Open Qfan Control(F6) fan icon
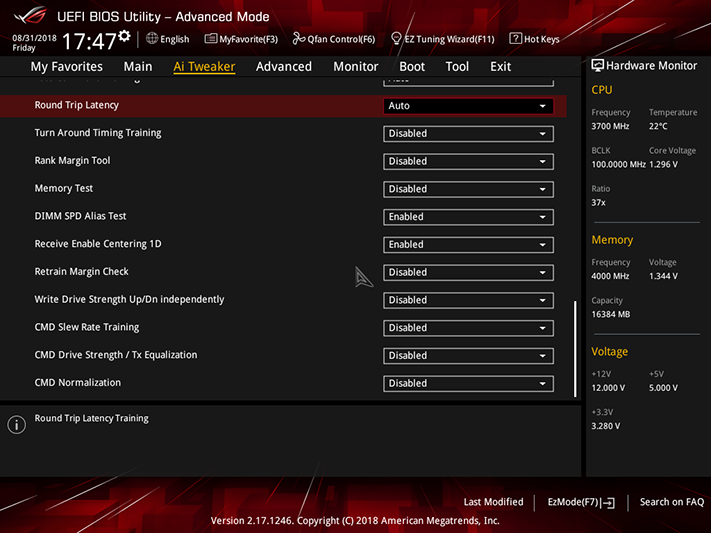Image resolution: width=711 pixels, height=533 pixels. (298, 39)
